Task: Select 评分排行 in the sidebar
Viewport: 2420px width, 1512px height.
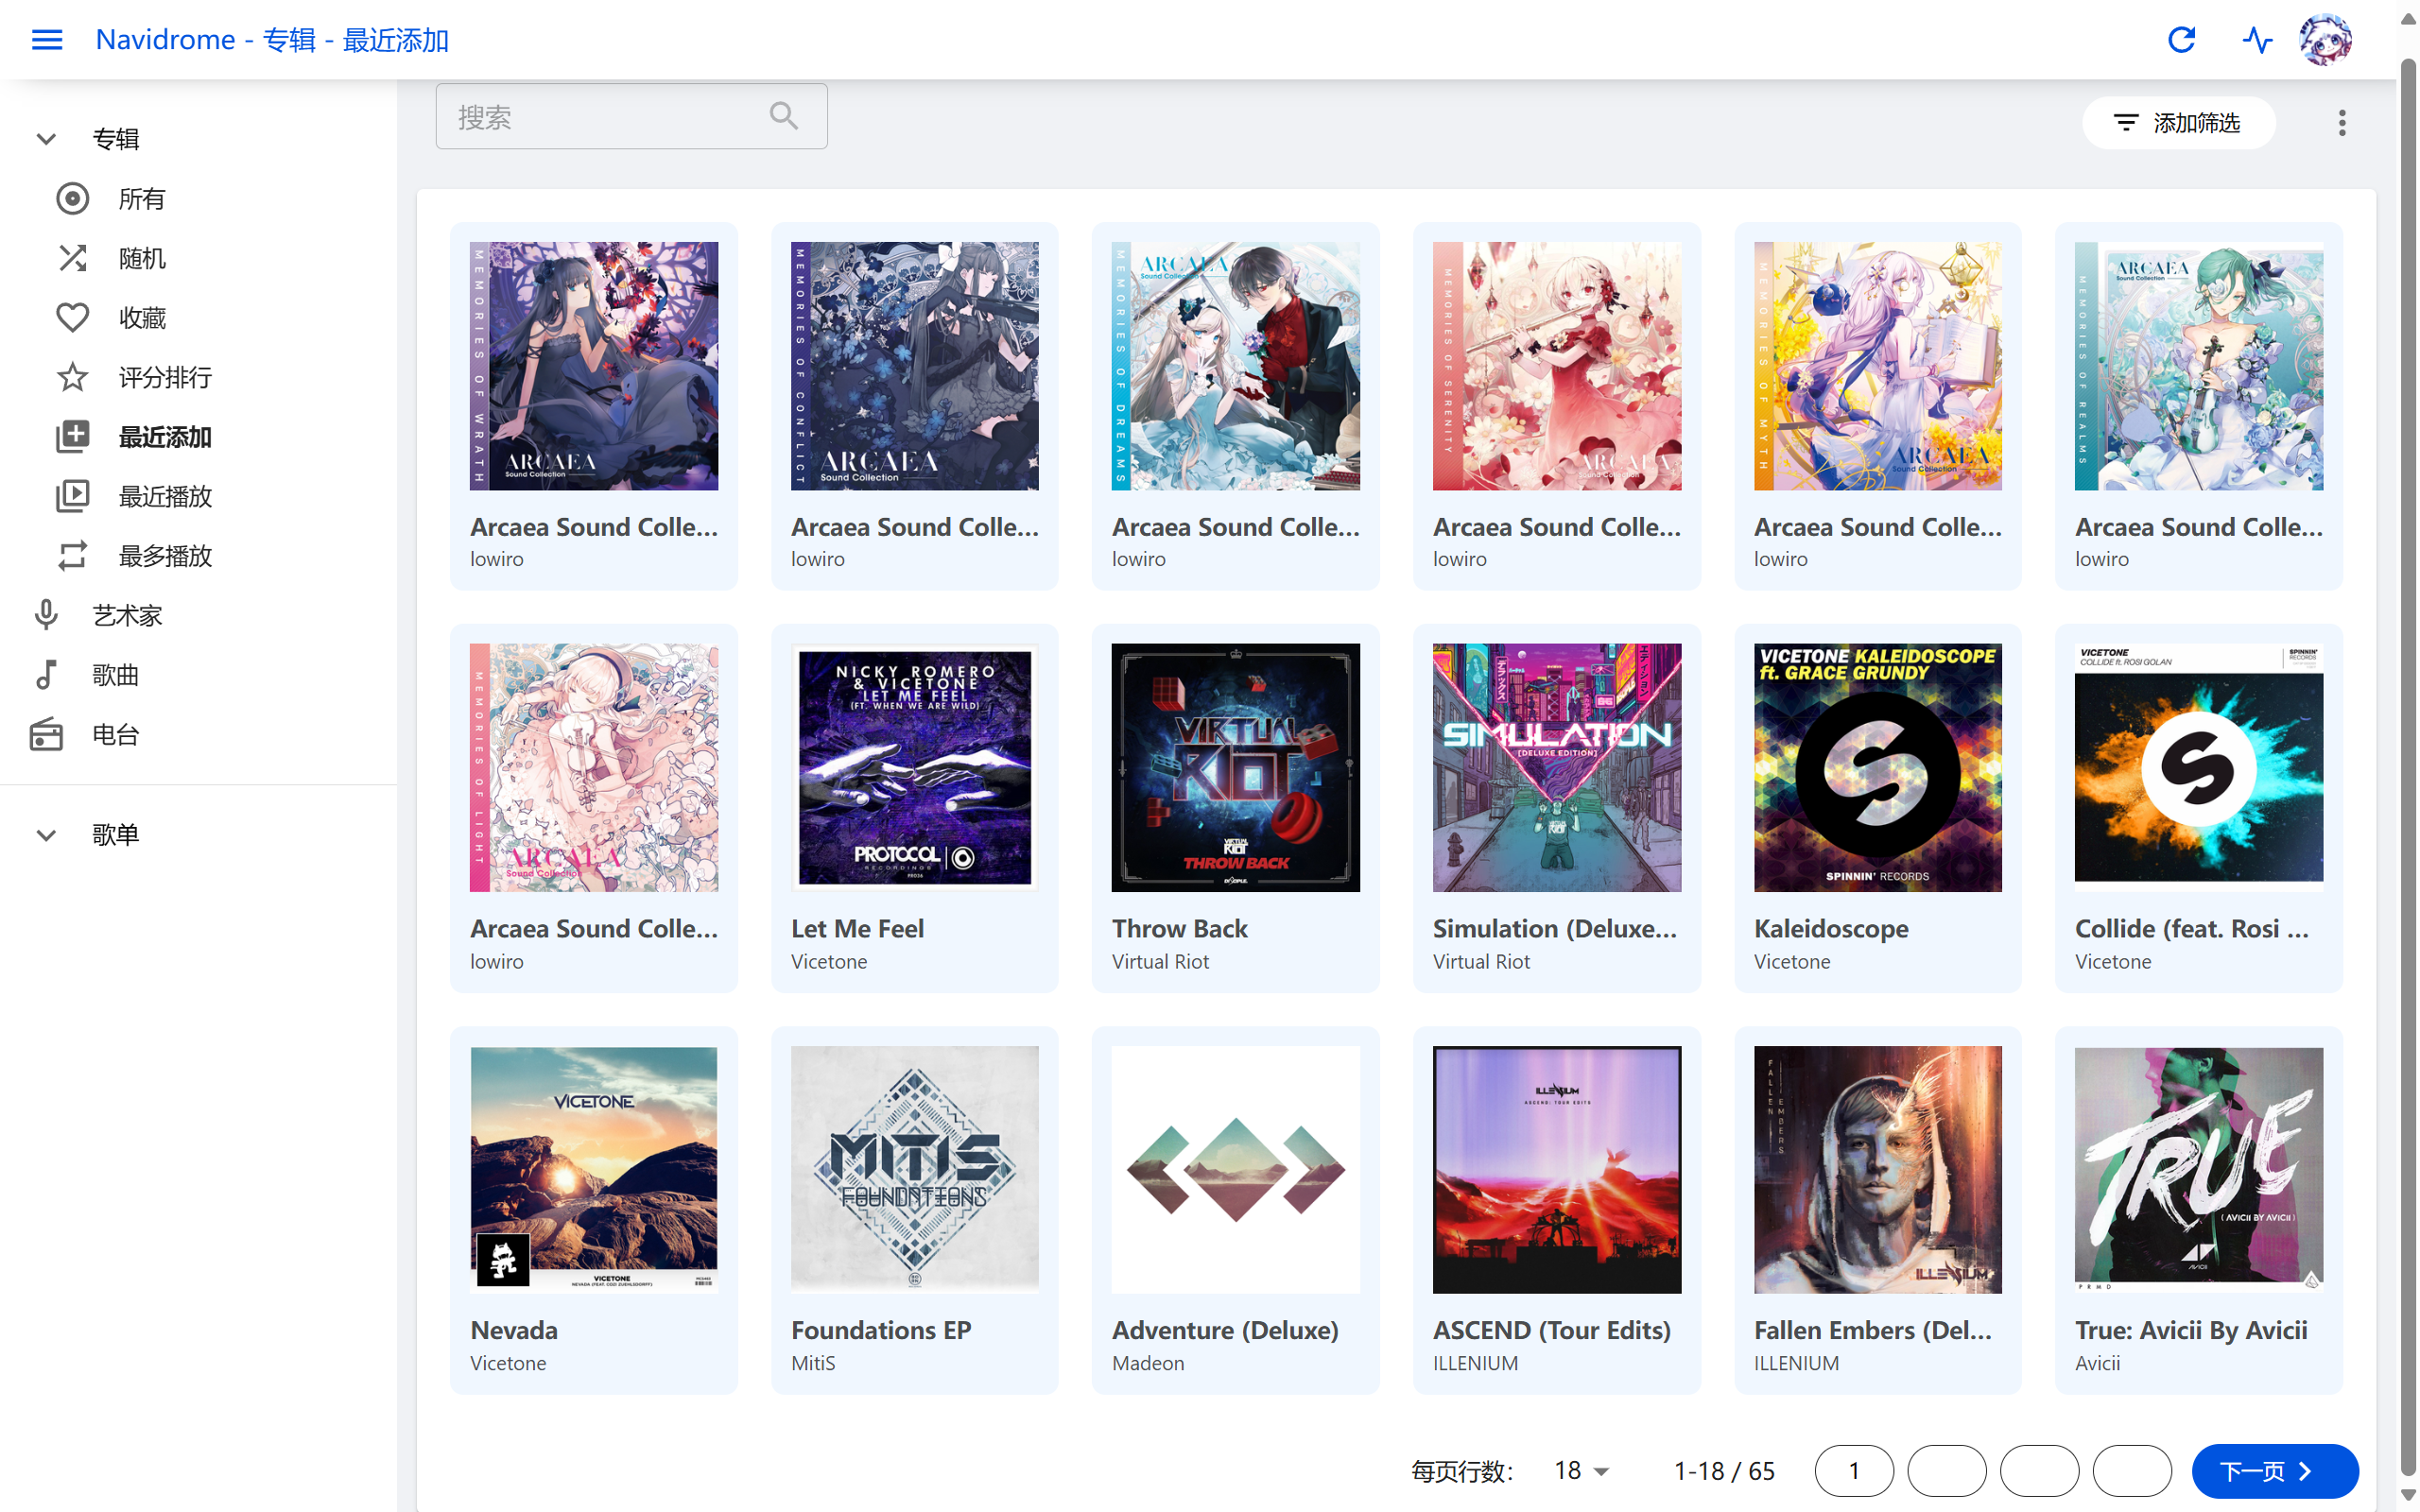Action: point(165,378)
